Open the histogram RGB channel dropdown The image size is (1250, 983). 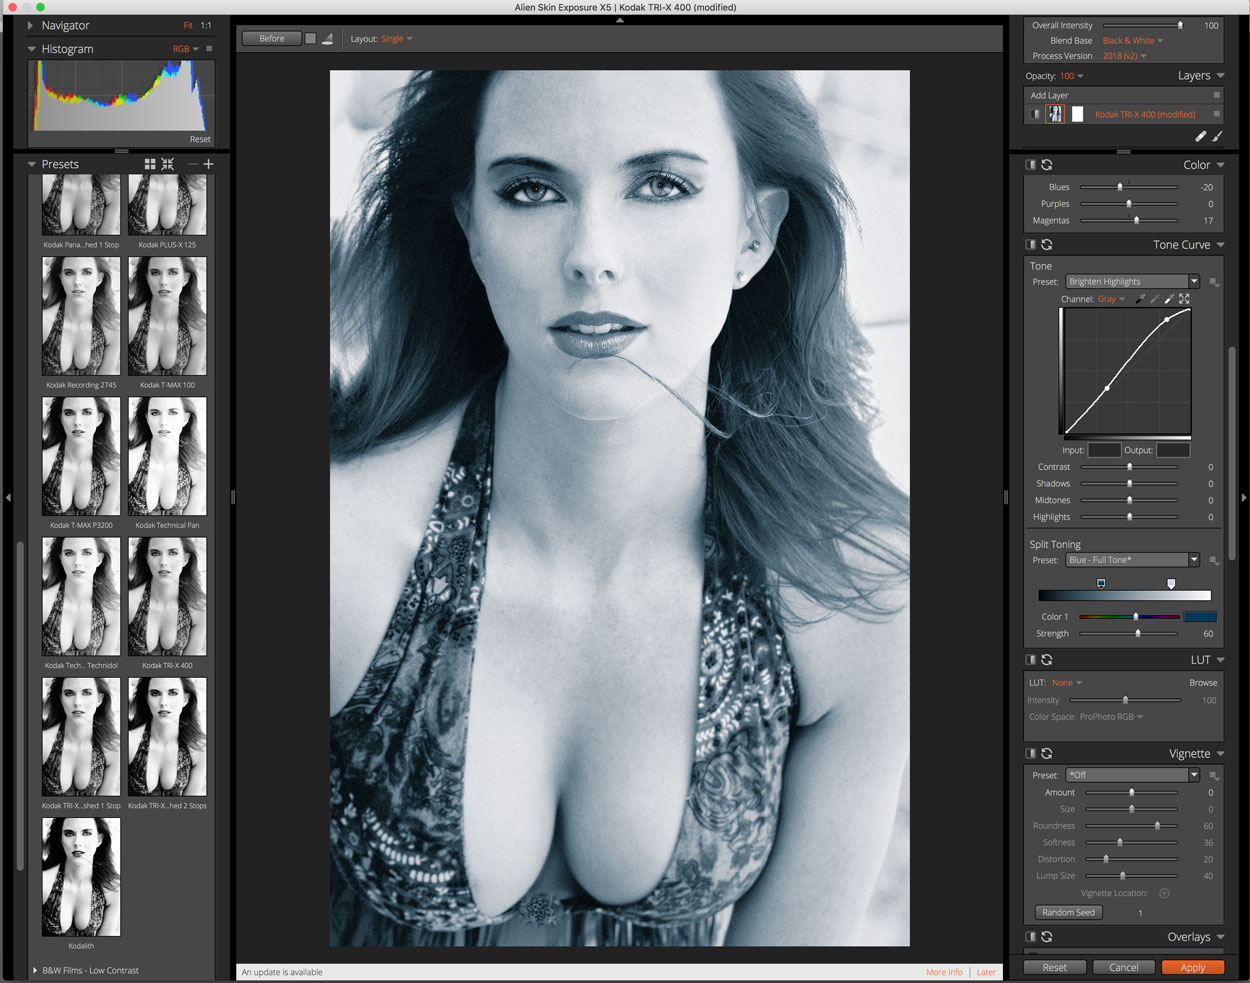pos(186,49)
